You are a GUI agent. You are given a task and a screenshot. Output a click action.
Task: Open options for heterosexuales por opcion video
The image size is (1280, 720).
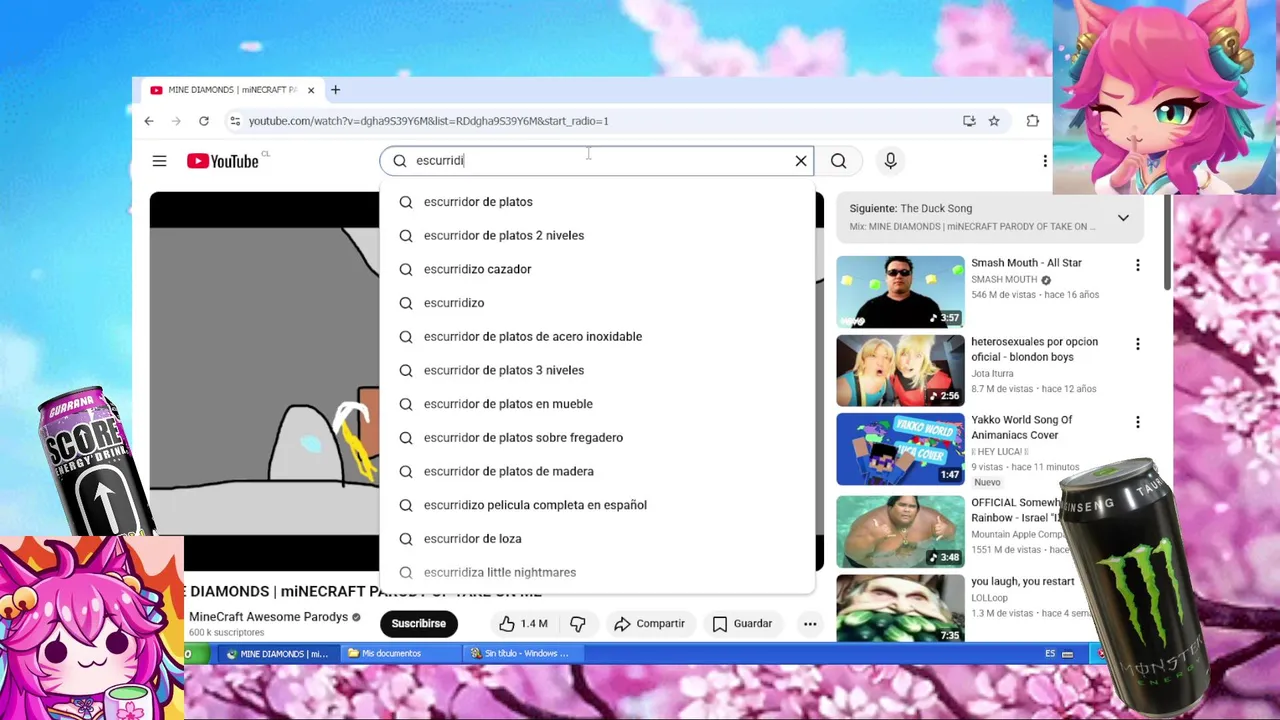pos(1137,344)
